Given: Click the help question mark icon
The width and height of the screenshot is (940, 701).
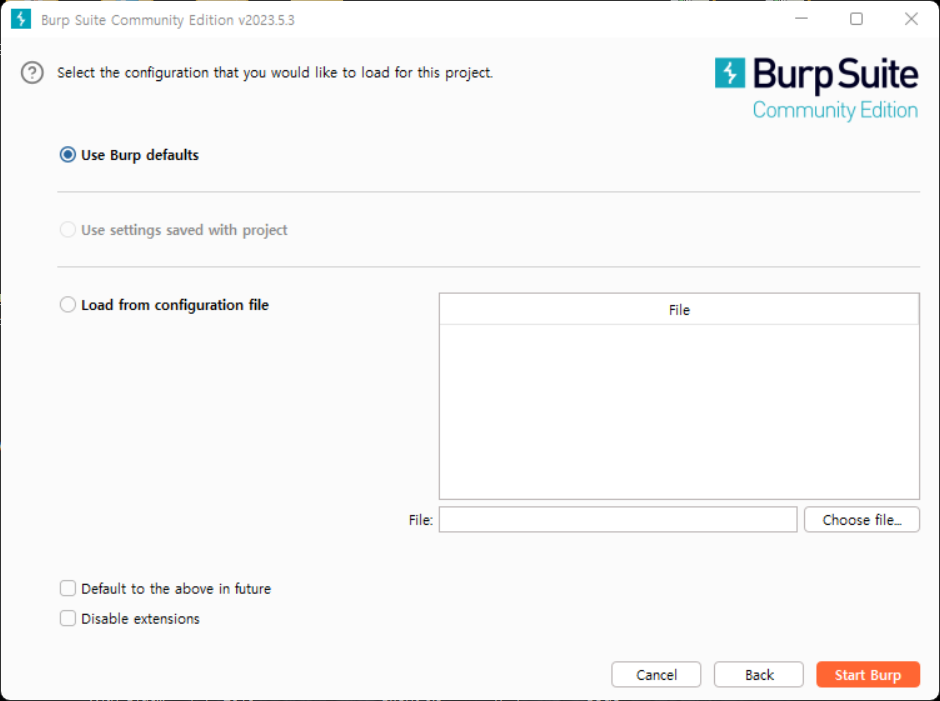Looking at the screenshot, I should (33, 73).
